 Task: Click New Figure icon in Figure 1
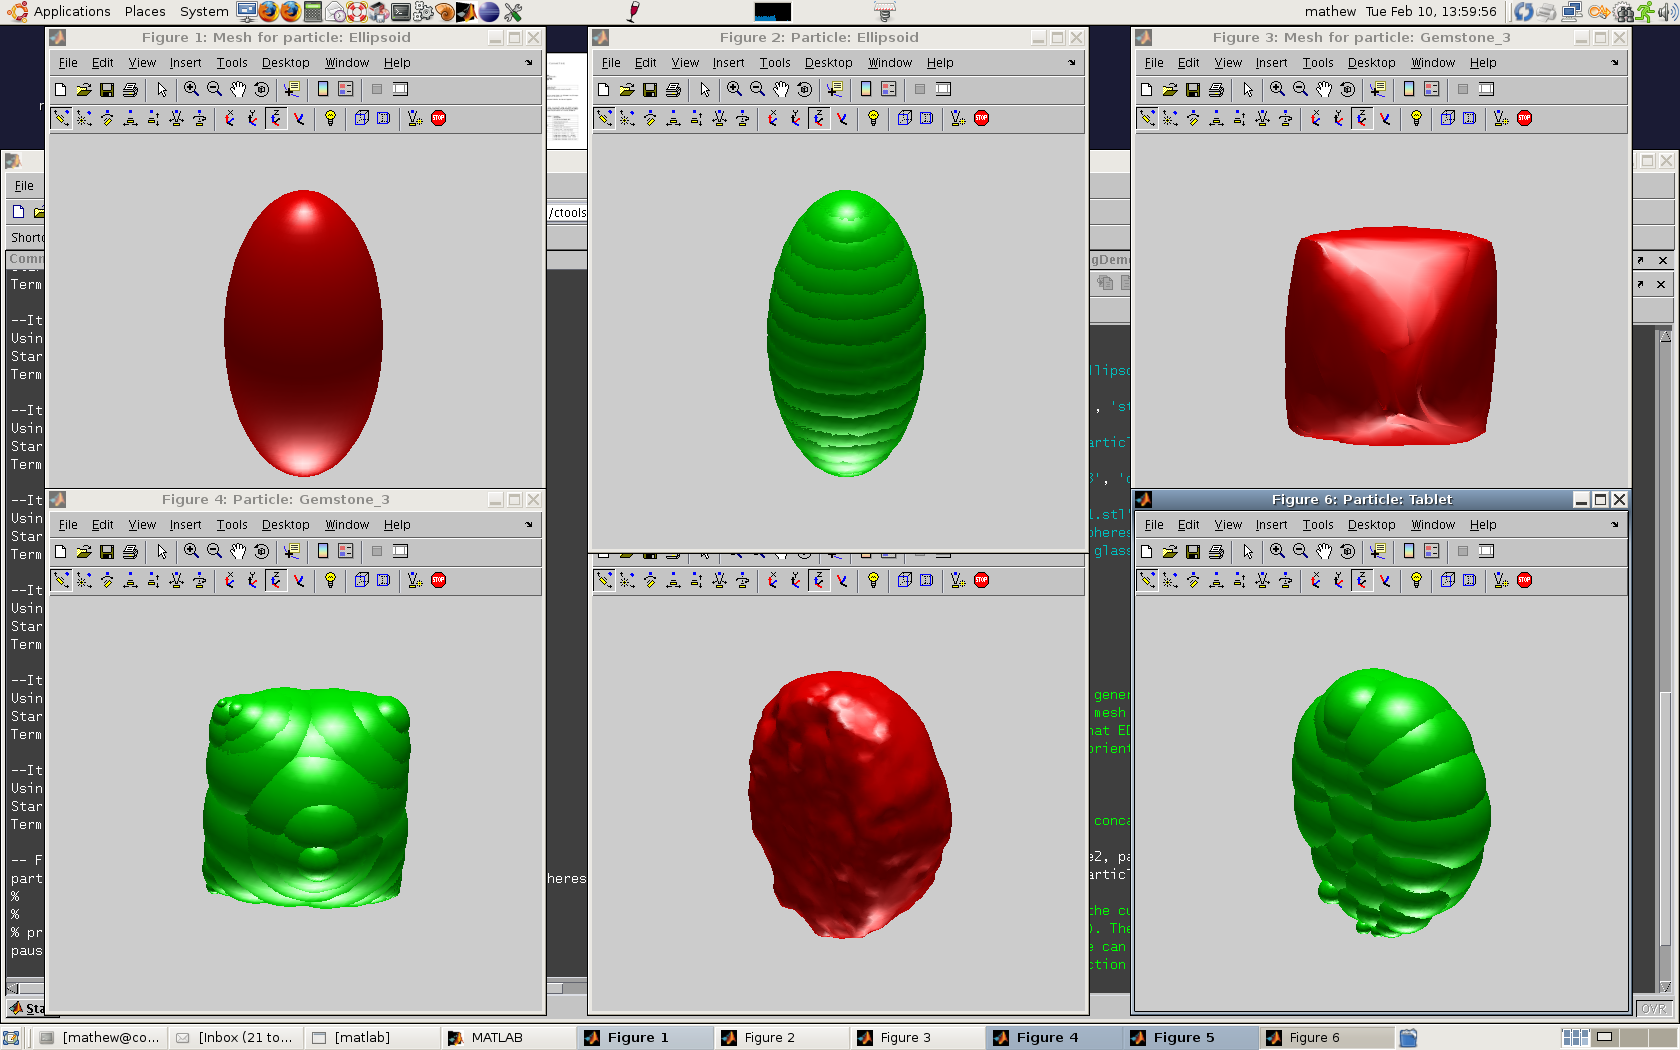61,89
